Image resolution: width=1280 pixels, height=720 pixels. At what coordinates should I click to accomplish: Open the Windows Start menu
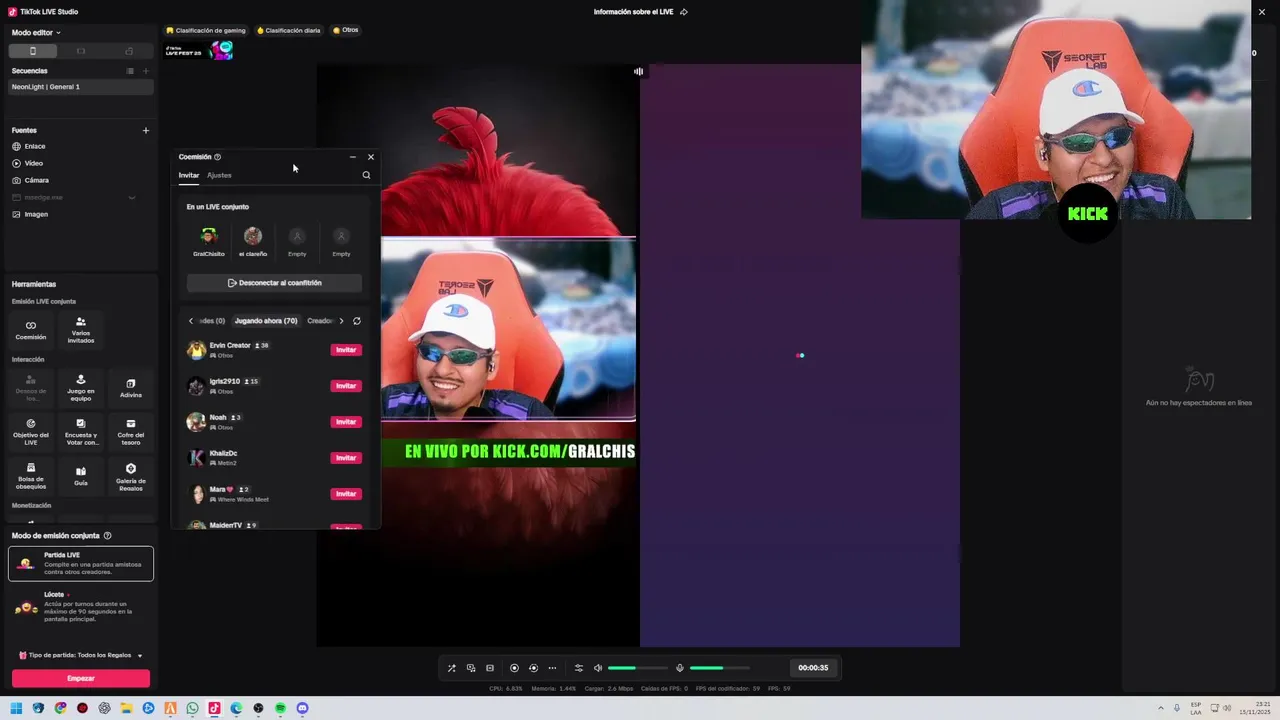(x=16, y=708)
